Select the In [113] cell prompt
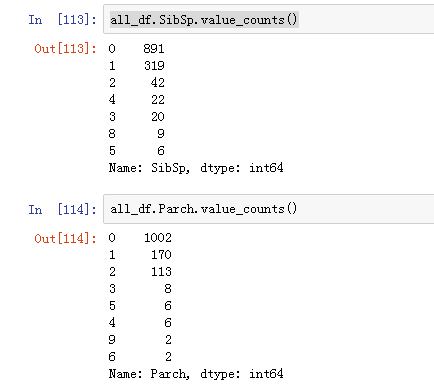This screenshot has height=387, width=434. tap(63, 19)
